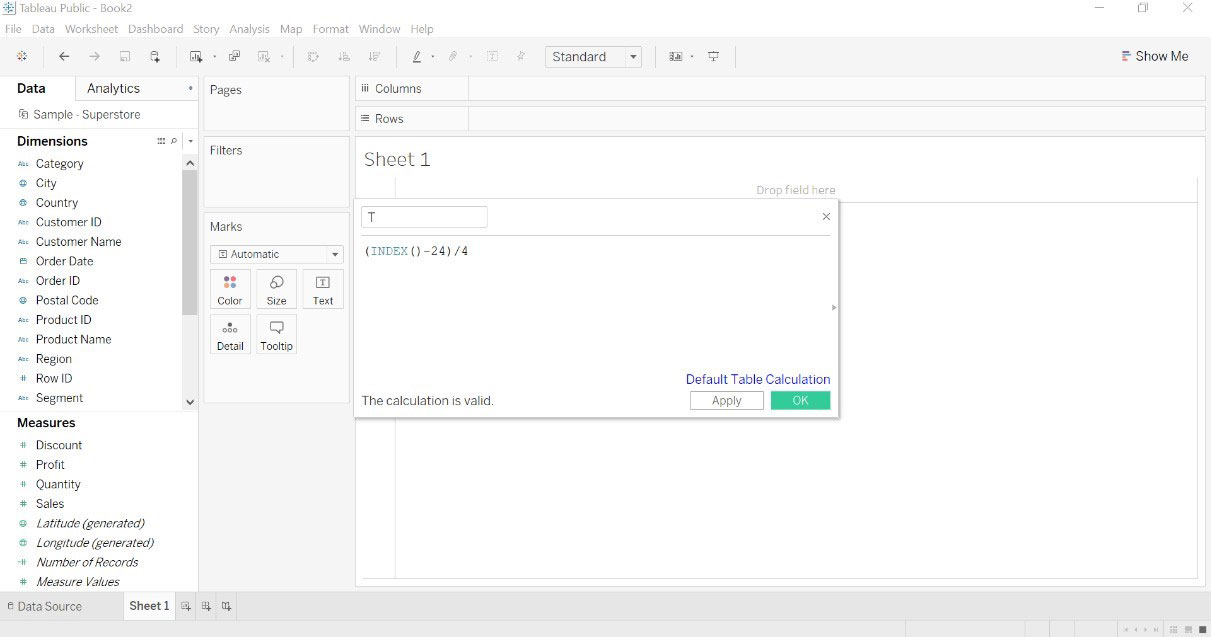Click the Sort descending toolbar icon

pyautogui.click(x=374, y=57)
